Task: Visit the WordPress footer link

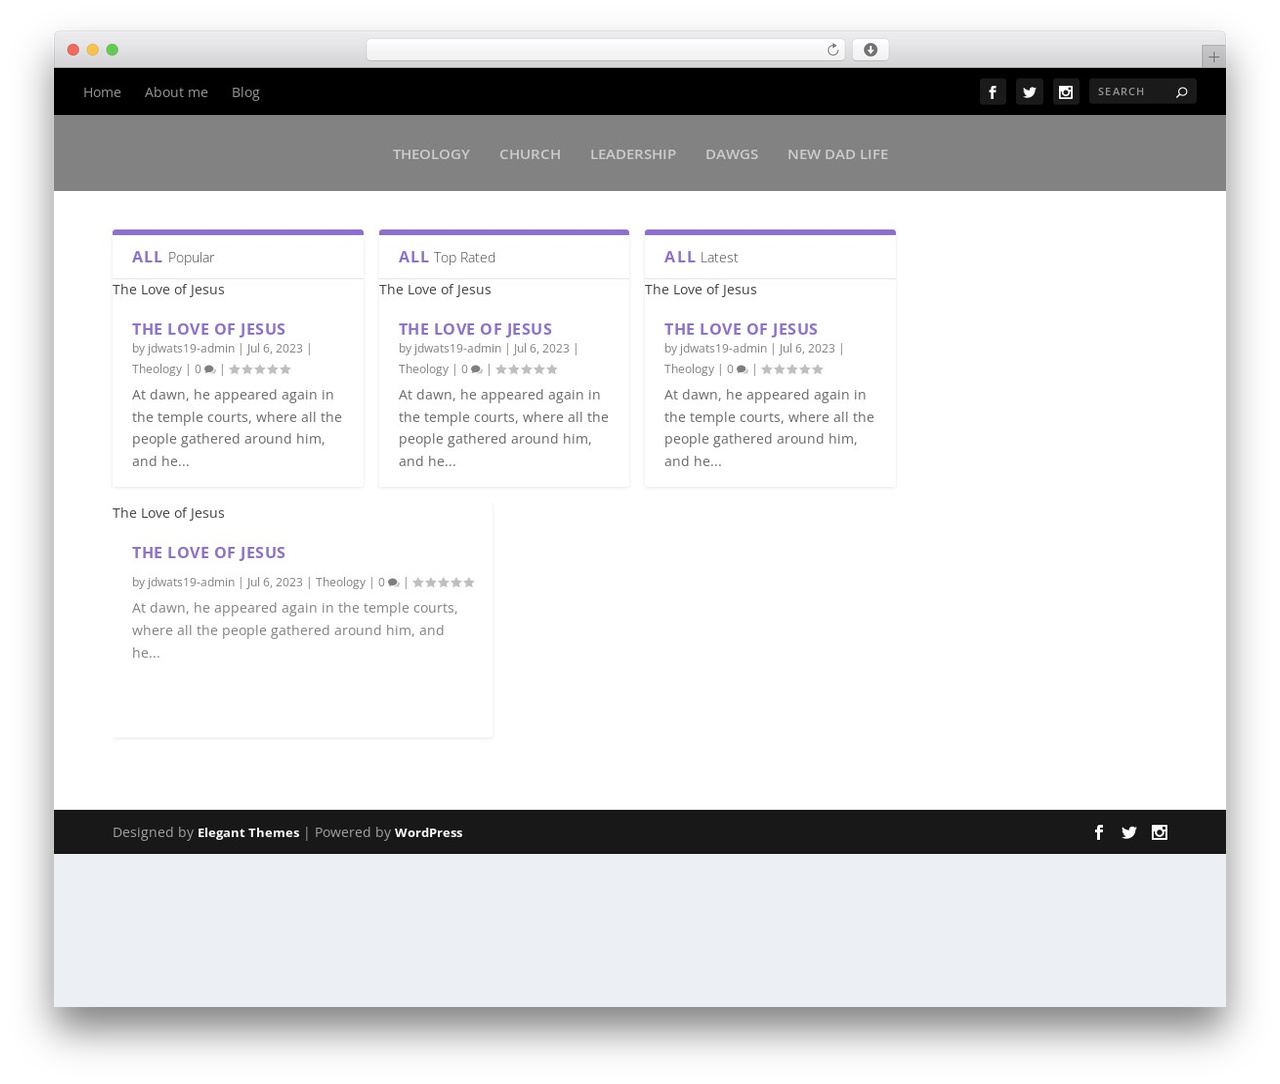Action: (428, 832)
